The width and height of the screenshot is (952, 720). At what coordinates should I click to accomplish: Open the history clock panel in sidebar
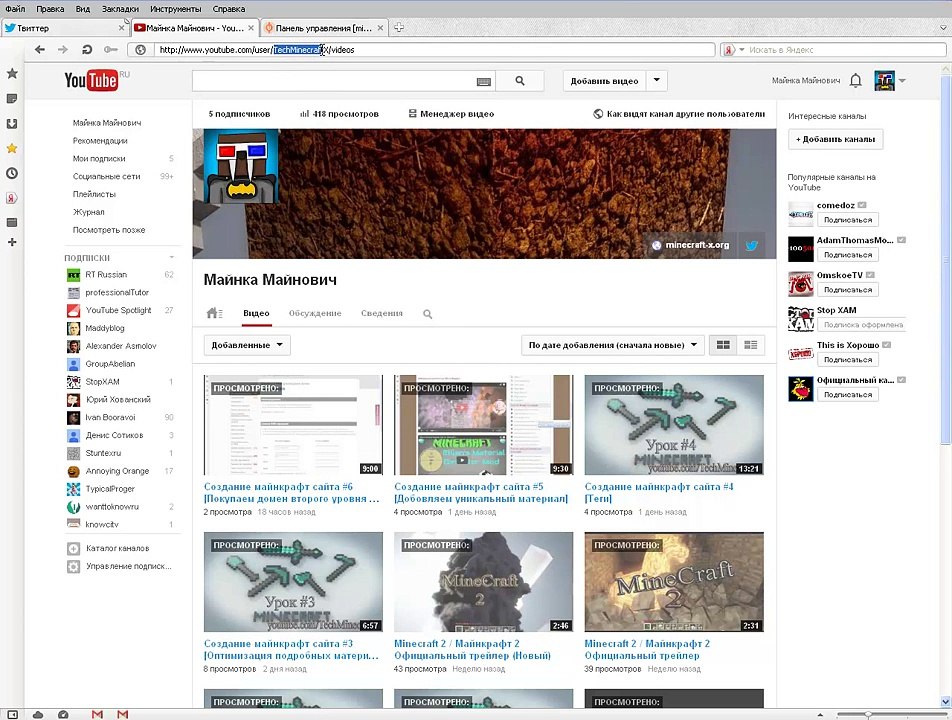12,173
